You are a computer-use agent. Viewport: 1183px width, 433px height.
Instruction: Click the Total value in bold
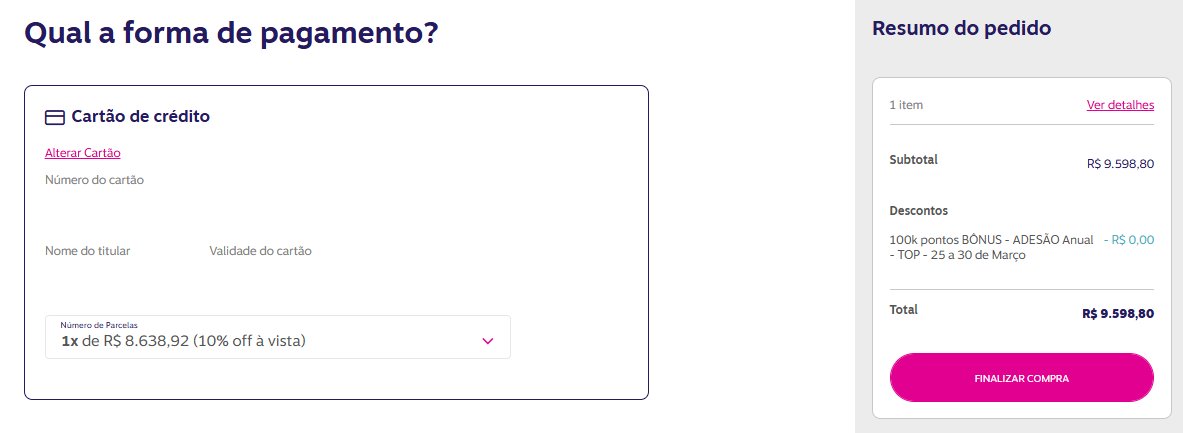click(x=1118, y=314)
